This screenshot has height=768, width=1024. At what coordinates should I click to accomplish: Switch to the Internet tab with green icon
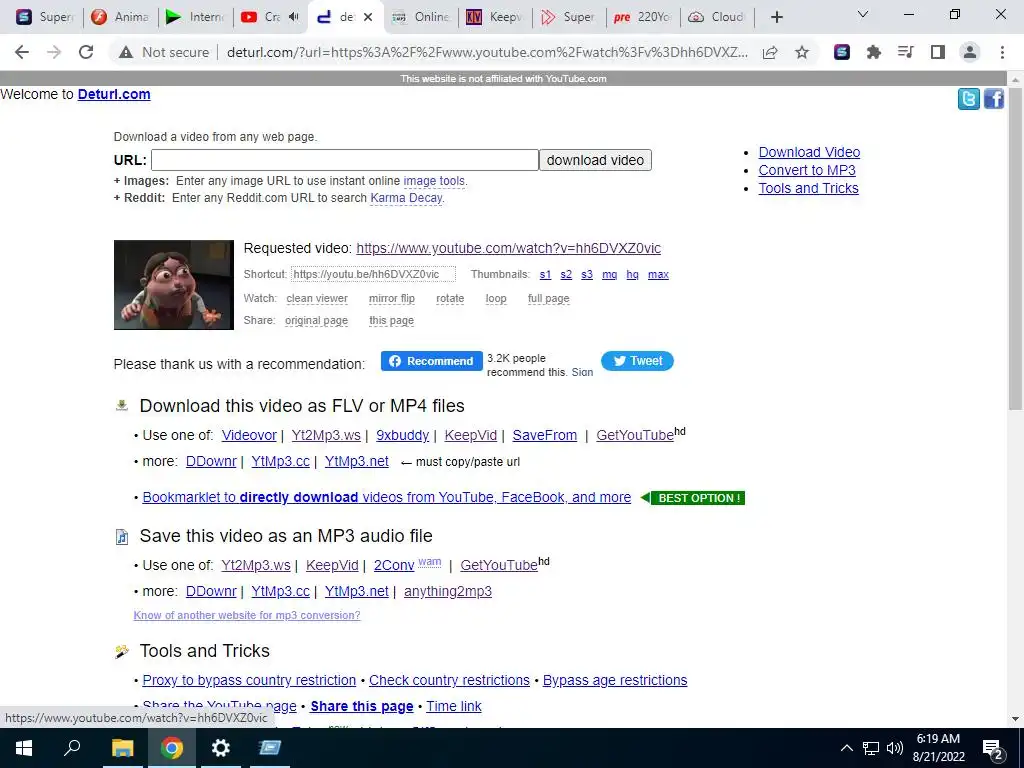pyautogui.click(x=195, y=17)
